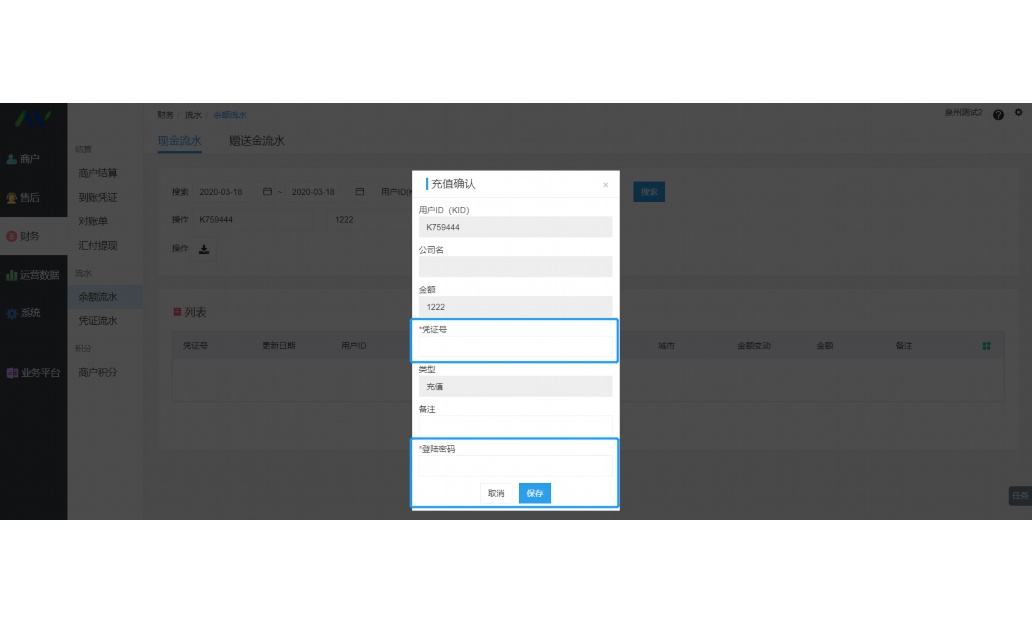Click the help question mark icon top right

click(997, 114)
